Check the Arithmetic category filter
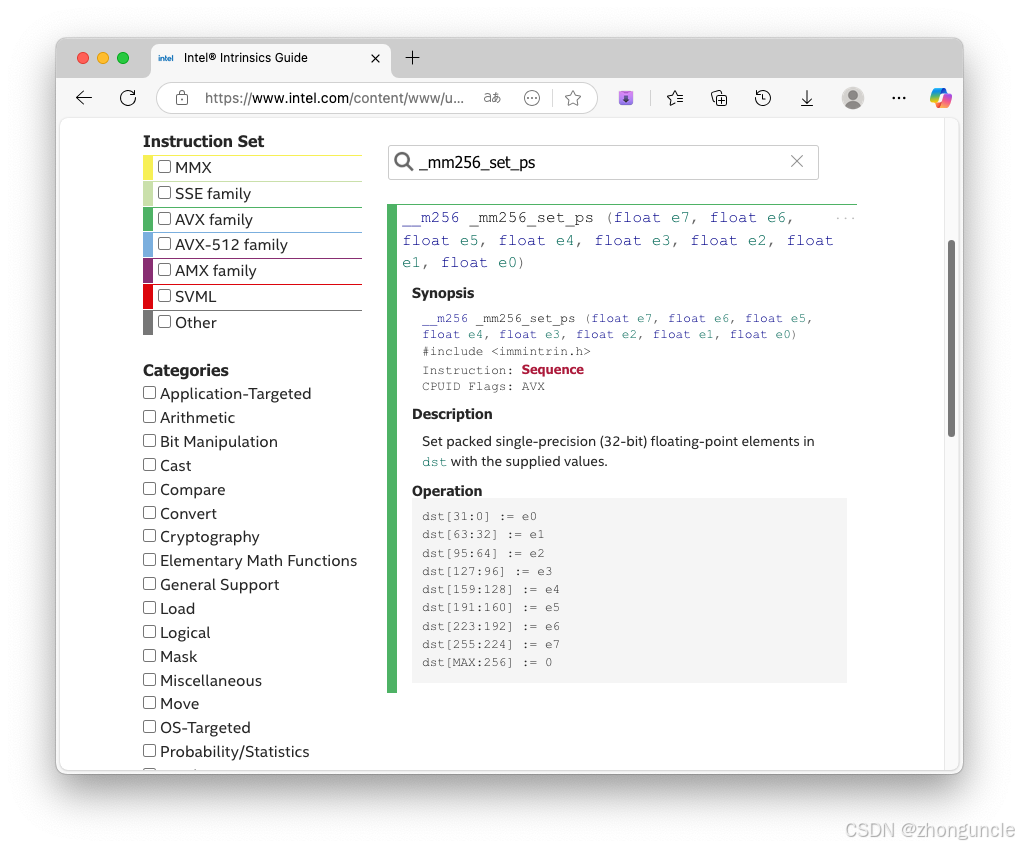This screenshot has width=1019, height=848. tap(148, 416)
